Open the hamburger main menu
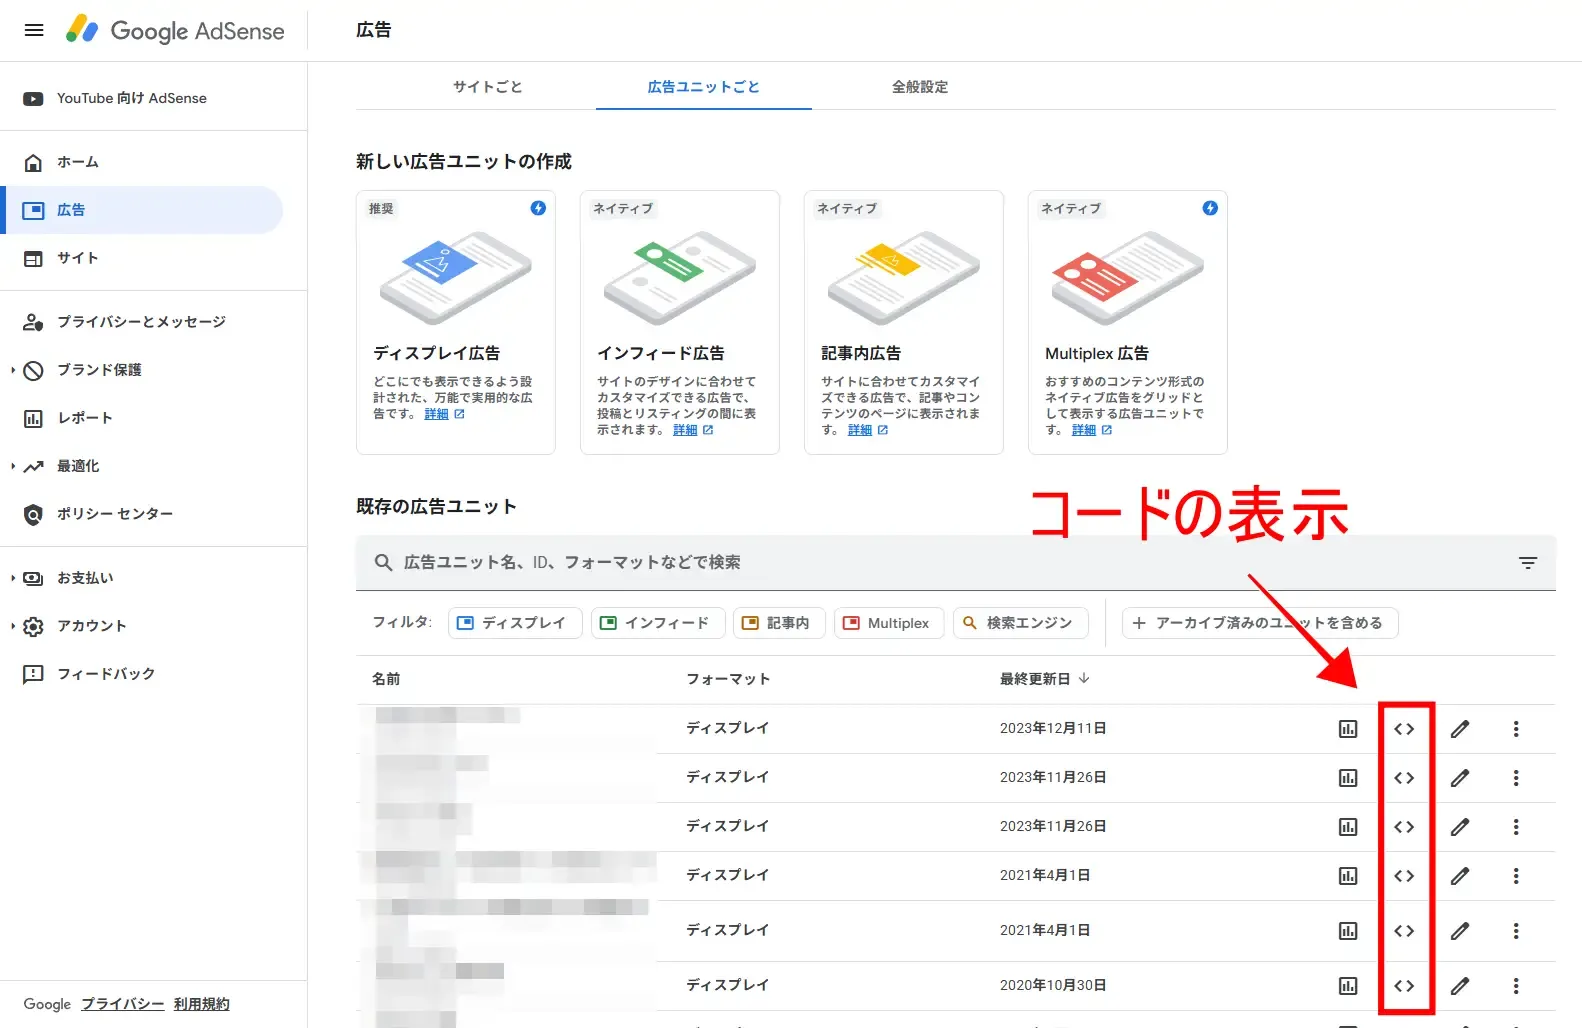 pos(34,30)
